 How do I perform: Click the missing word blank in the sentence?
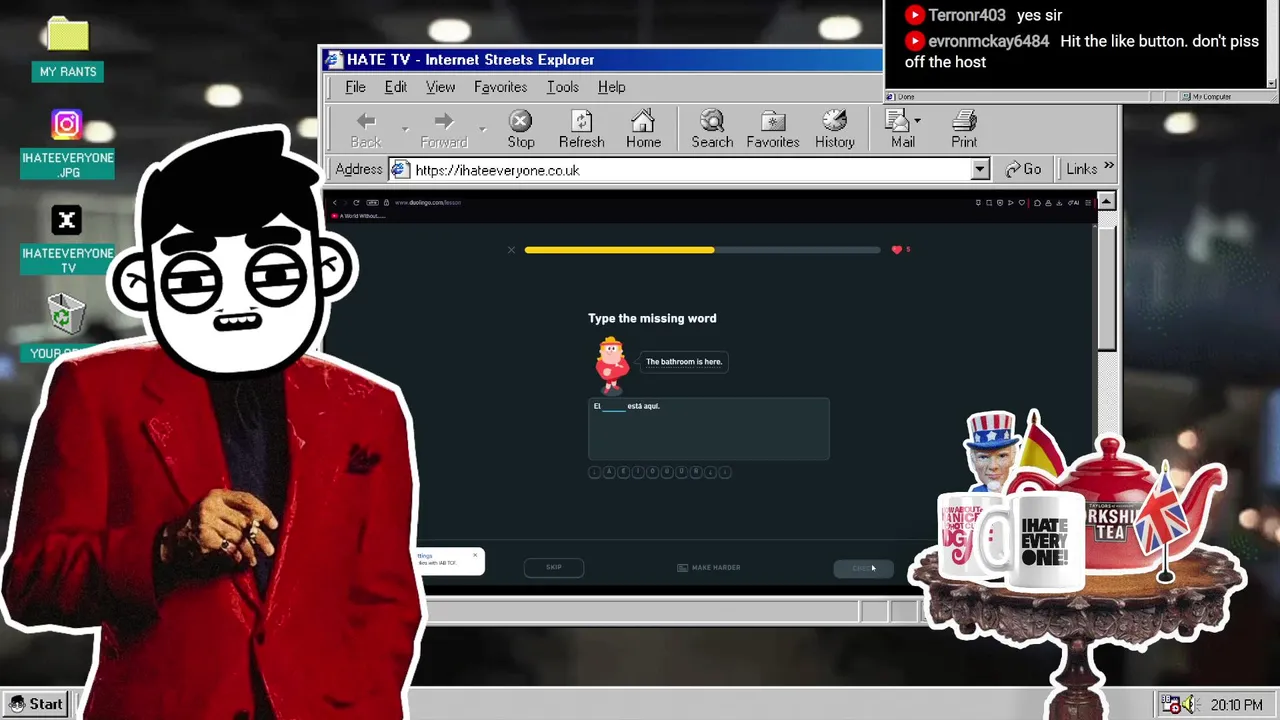(614, 407)
